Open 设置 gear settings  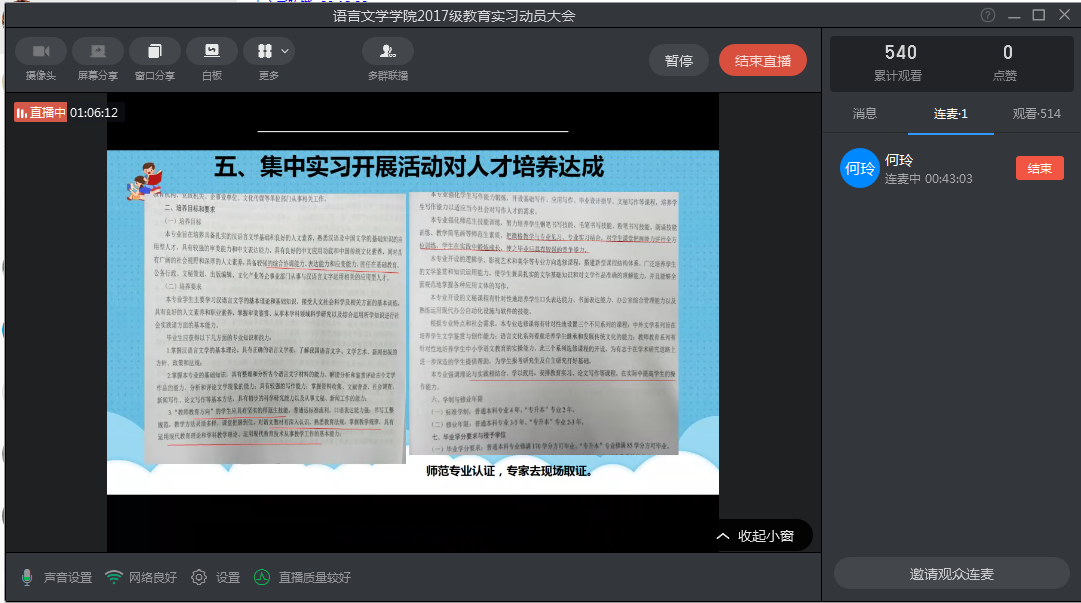click(199, 577)
